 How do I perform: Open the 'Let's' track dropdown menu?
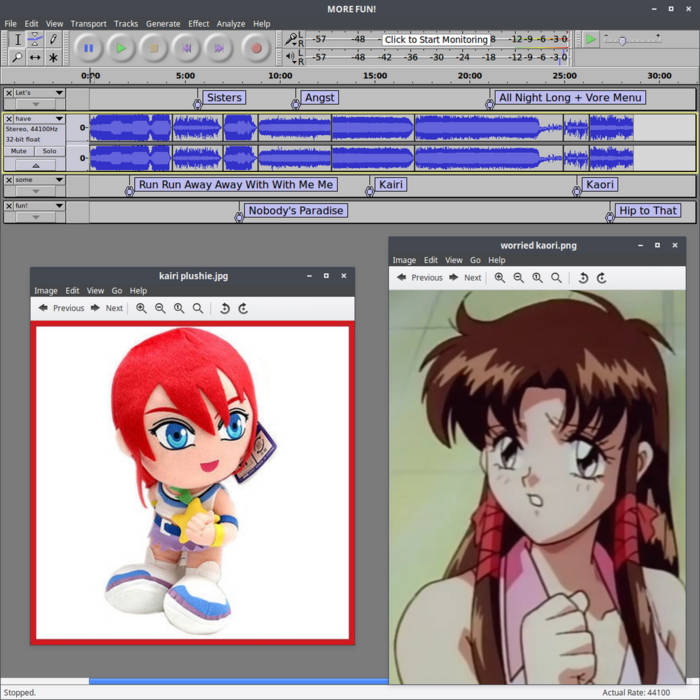[59, 93]
